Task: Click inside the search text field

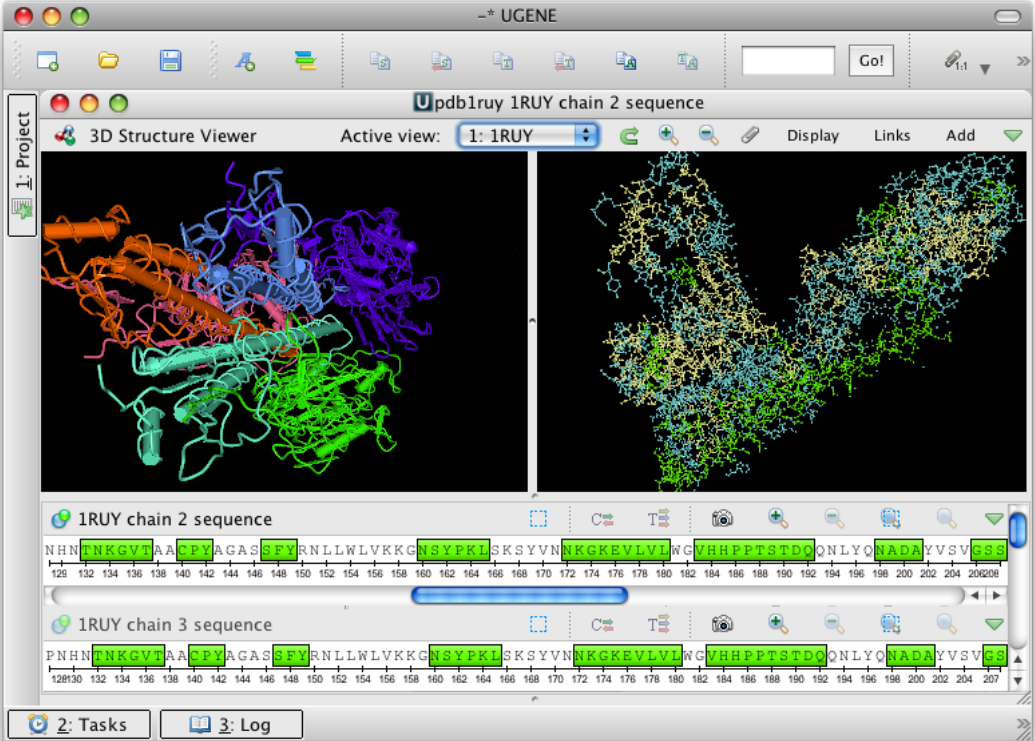Action: coord(788,60)
